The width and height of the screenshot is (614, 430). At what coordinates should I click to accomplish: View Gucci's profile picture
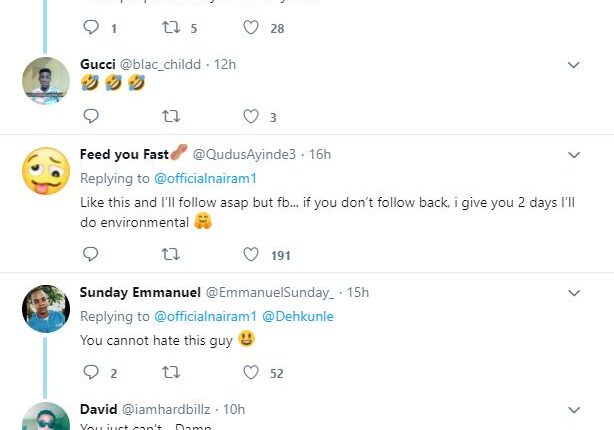45,80
